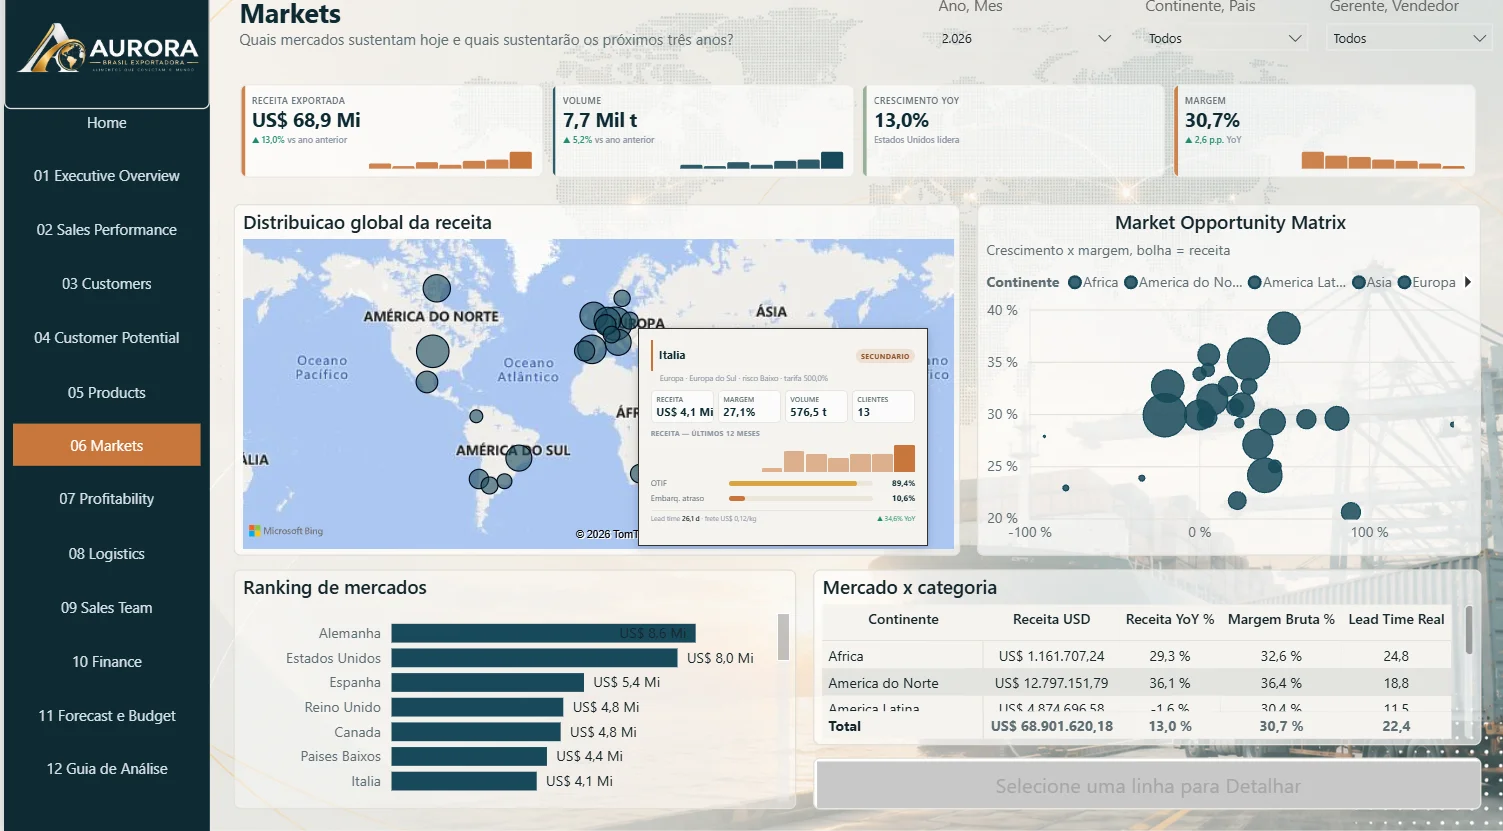
Task: Select the Reino Unido ranking bar
Action: pyautogui.click(x=477, y=707)
